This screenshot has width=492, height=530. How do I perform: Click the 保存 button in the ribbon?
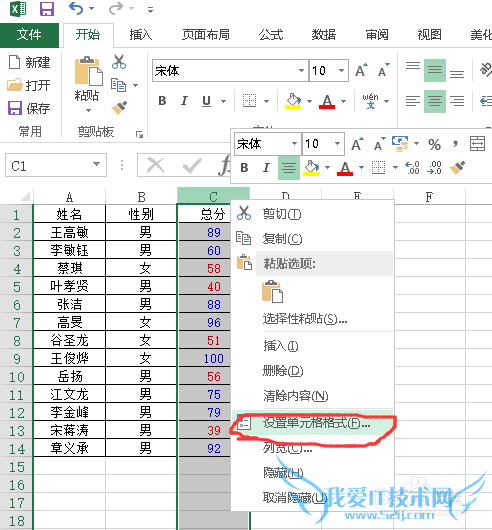coord(29,108)
